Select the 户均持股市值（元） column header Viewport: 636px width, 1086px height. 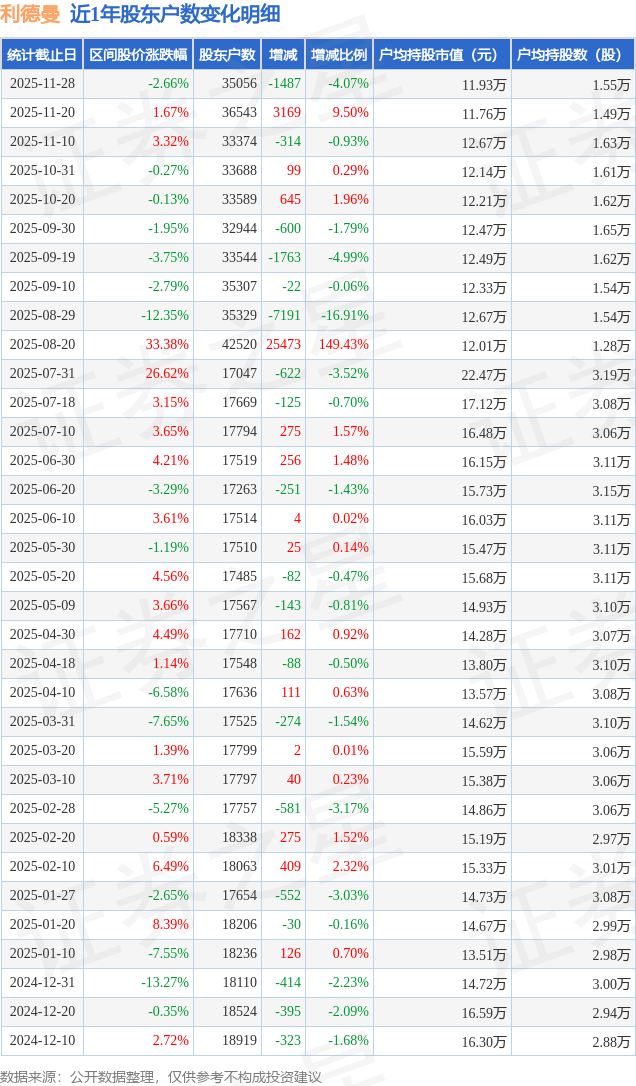440,55
